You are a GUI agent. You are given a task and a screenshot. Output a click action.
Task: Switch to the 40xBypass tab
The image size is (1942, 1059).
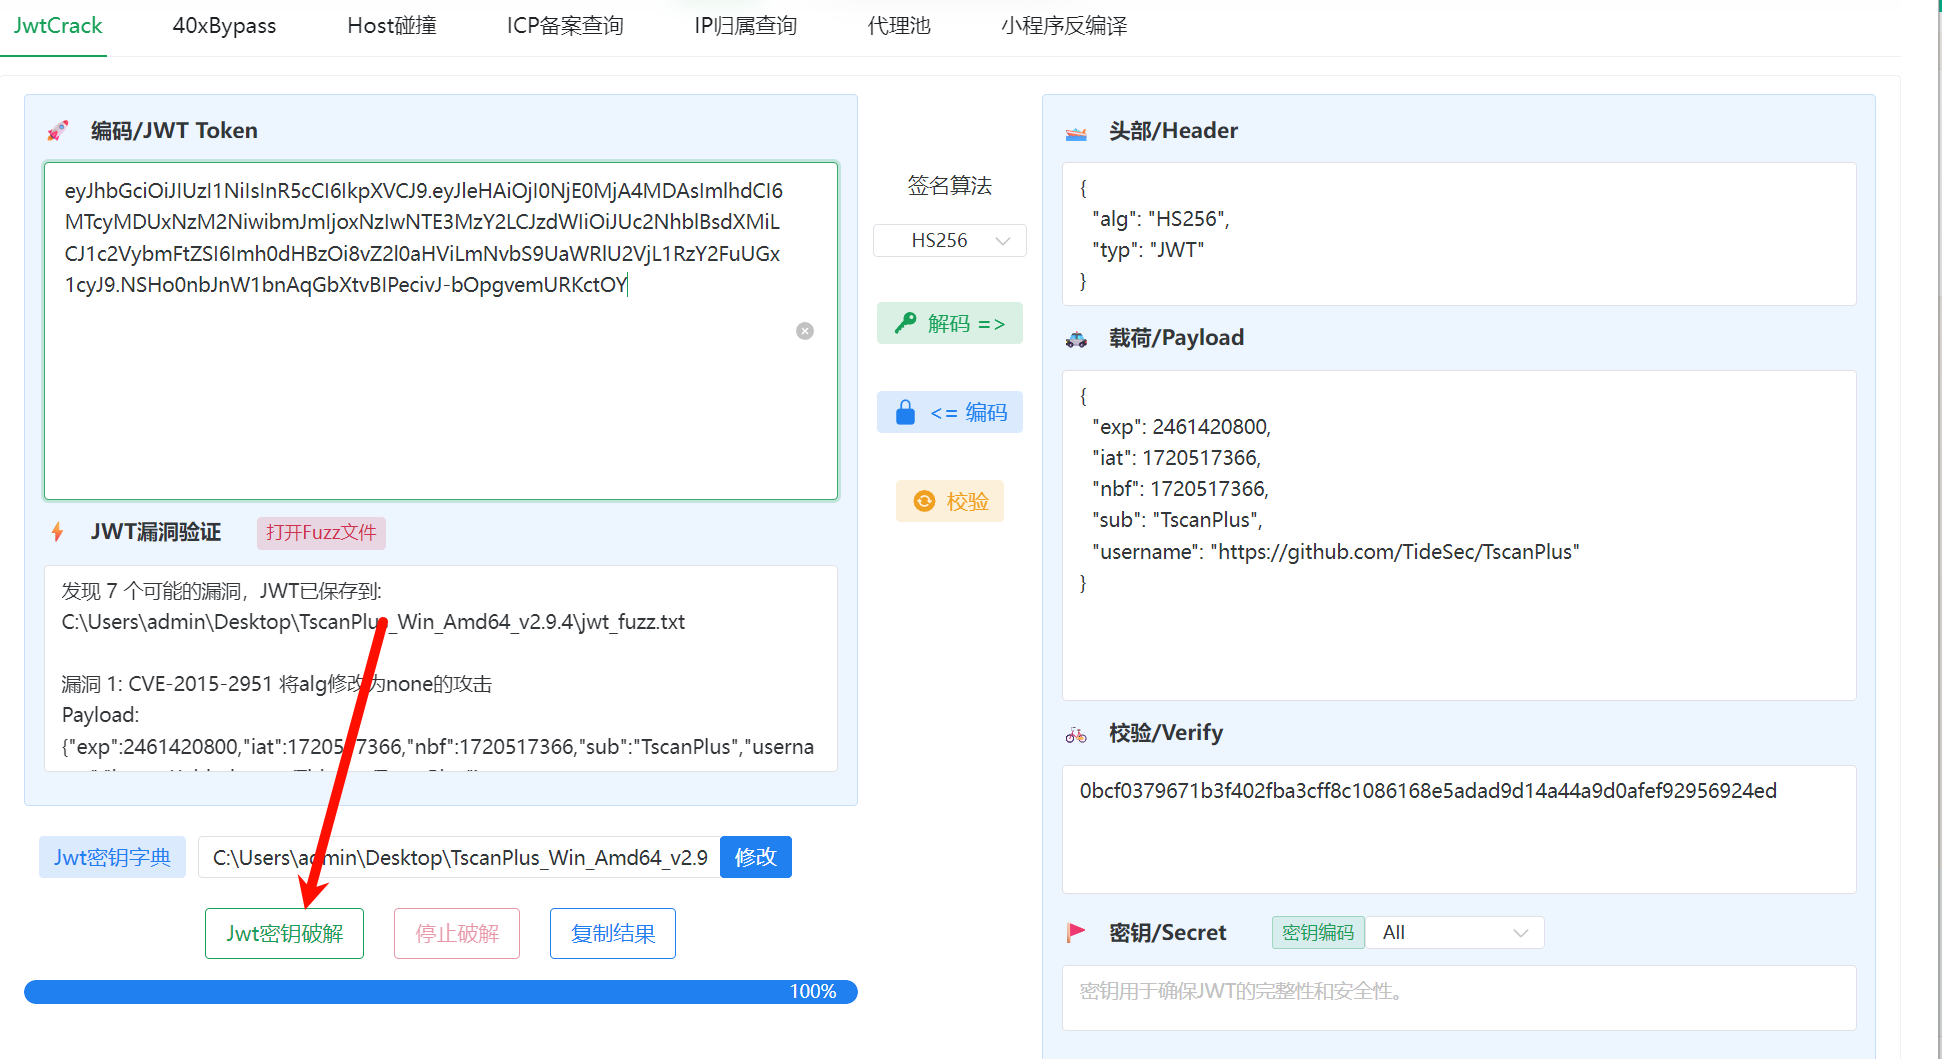click(x=224, y=26)
